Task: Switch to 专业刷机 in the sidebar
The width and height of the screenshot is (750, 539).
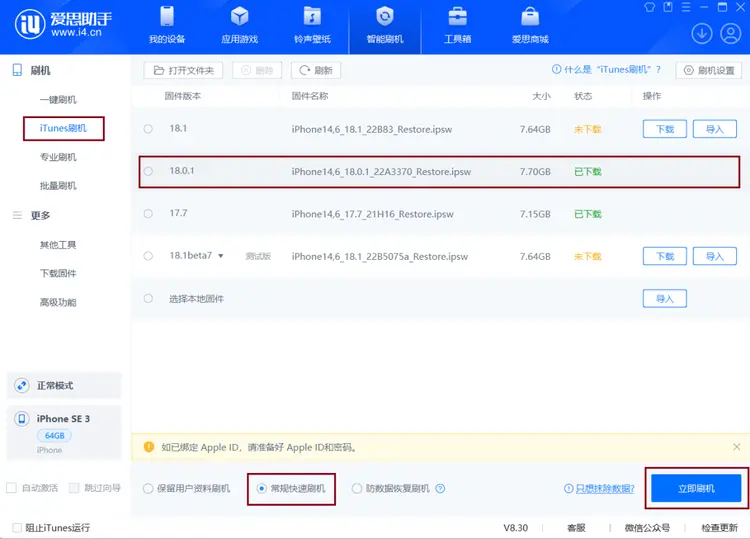Action: coord(58,157)
